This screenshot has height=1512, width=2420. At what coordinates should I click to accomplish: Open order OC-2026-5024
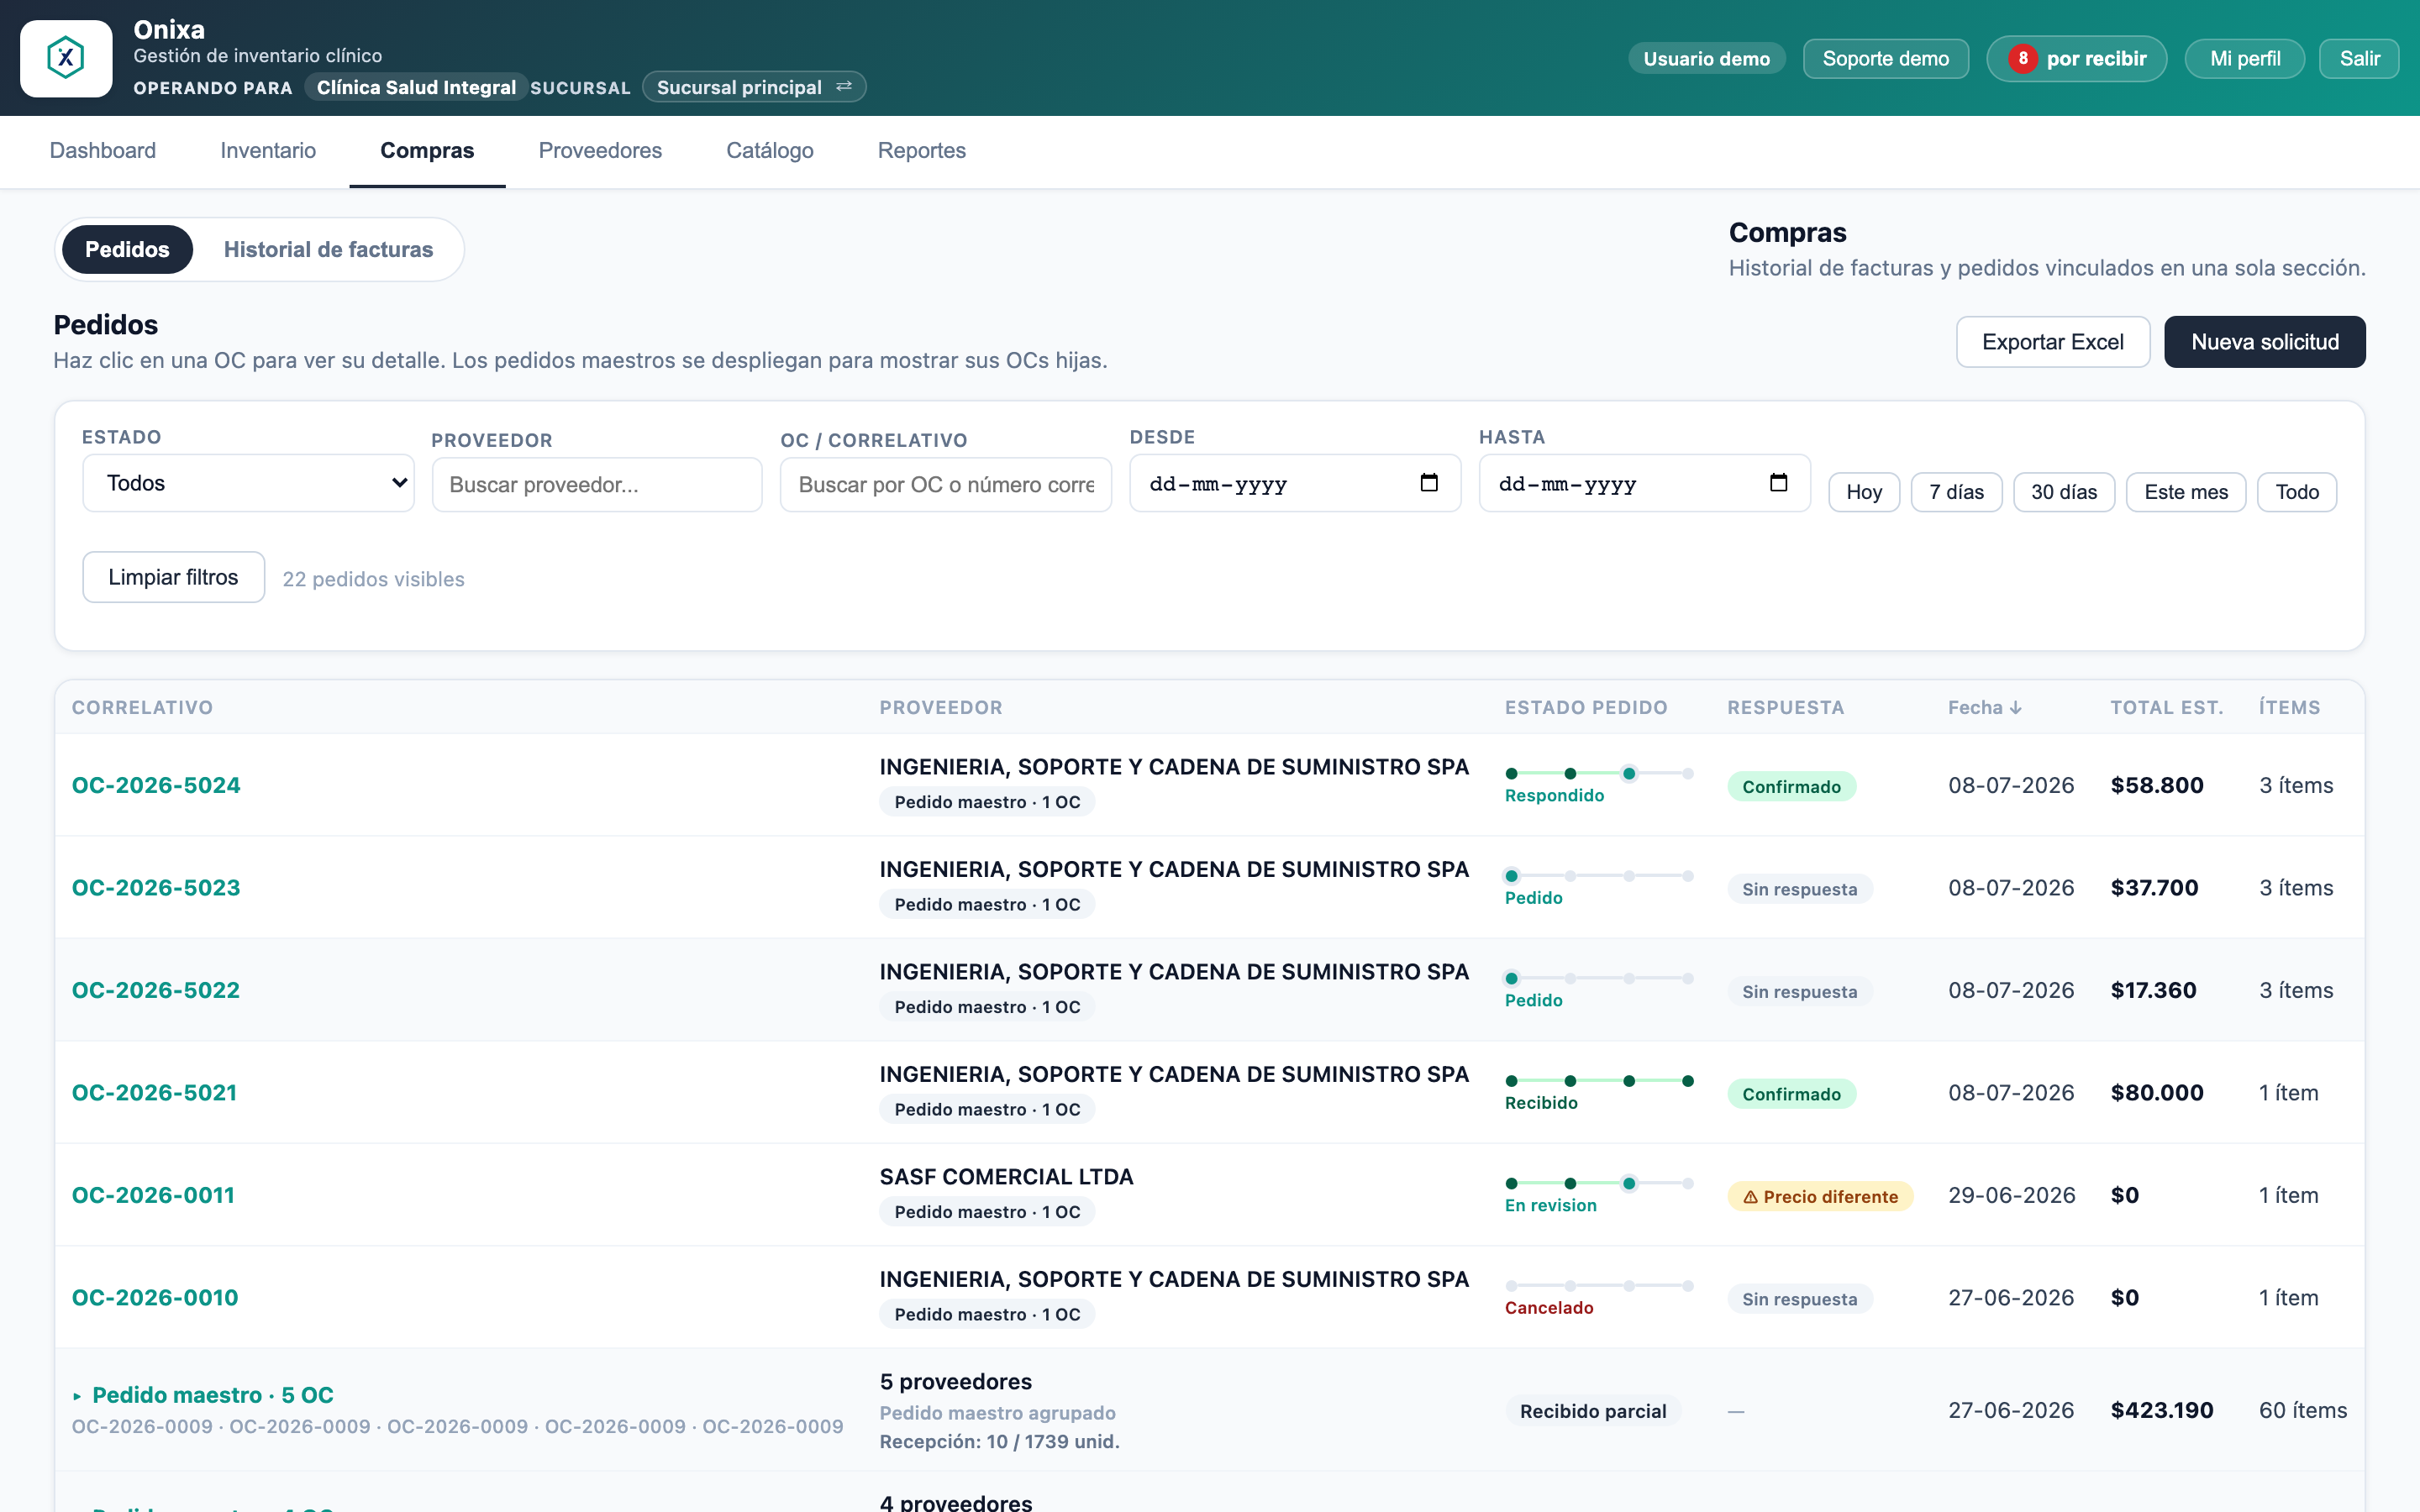pyautogui.click(x=156, y=785)
